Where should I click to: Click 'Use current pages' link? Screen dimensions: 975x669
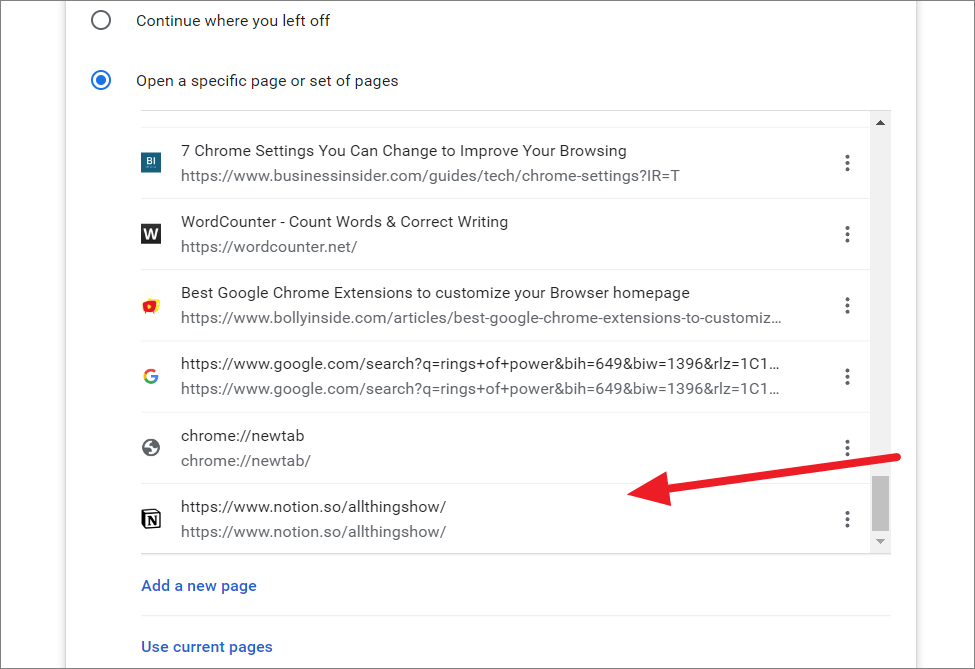pyautogui.click(x=207, y=647)
